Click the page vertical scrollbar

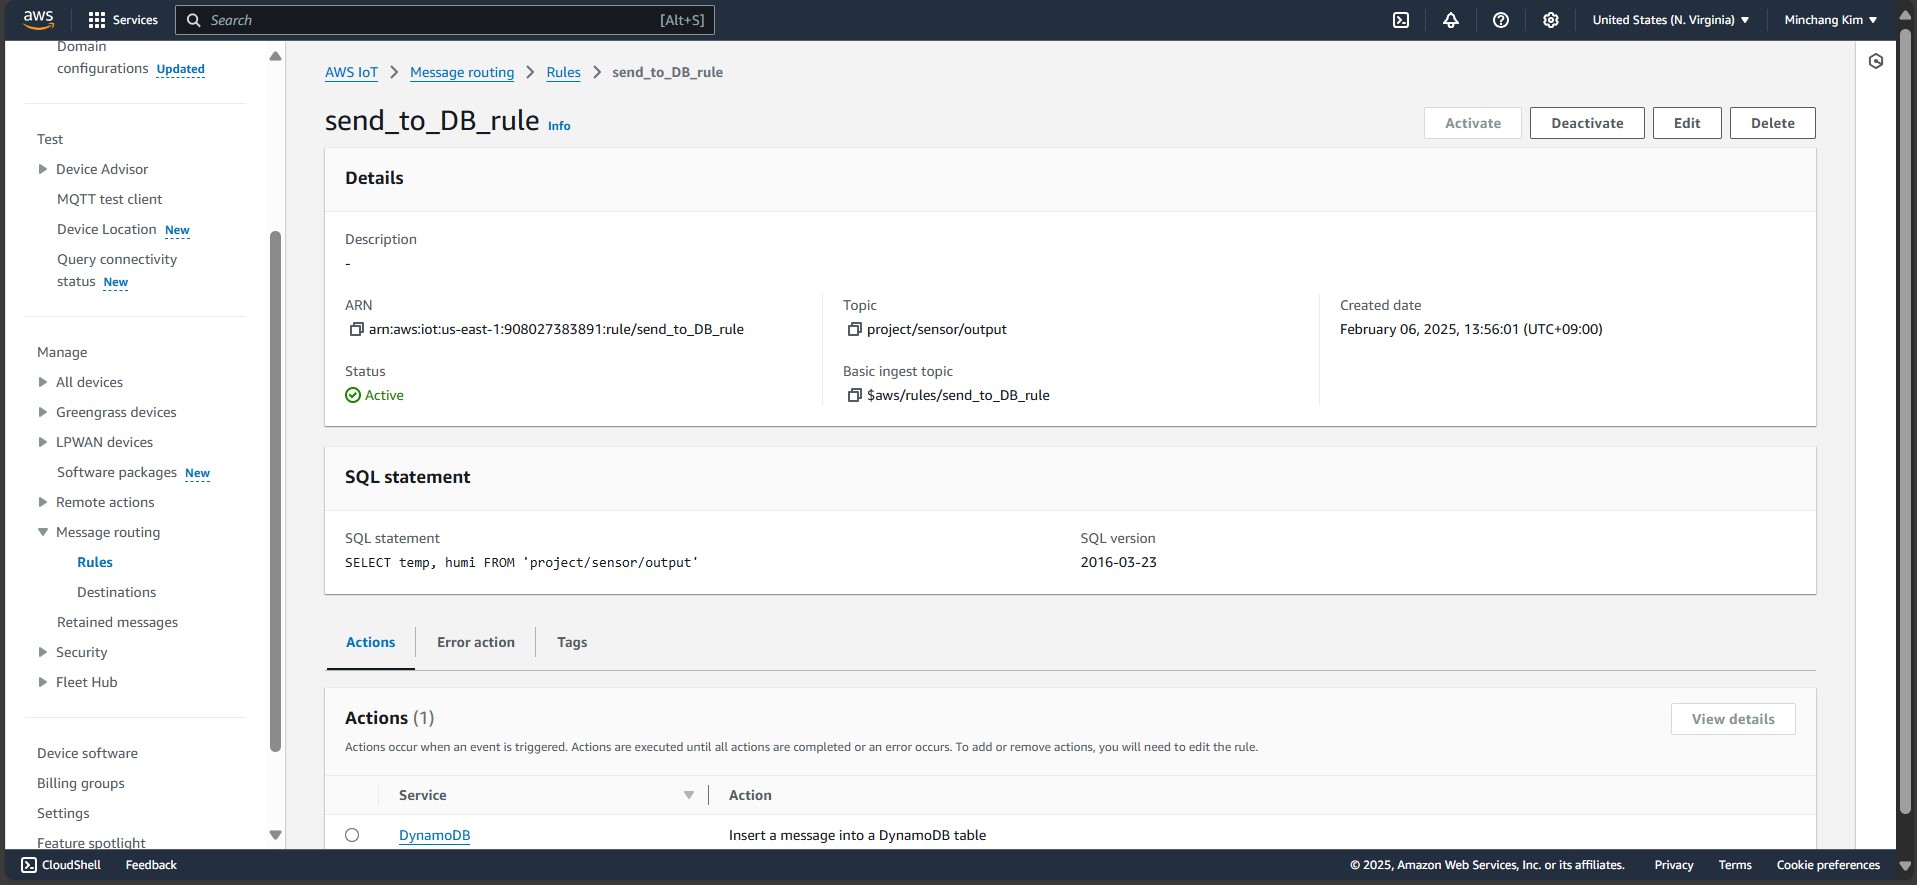(x=1906, y=420)
